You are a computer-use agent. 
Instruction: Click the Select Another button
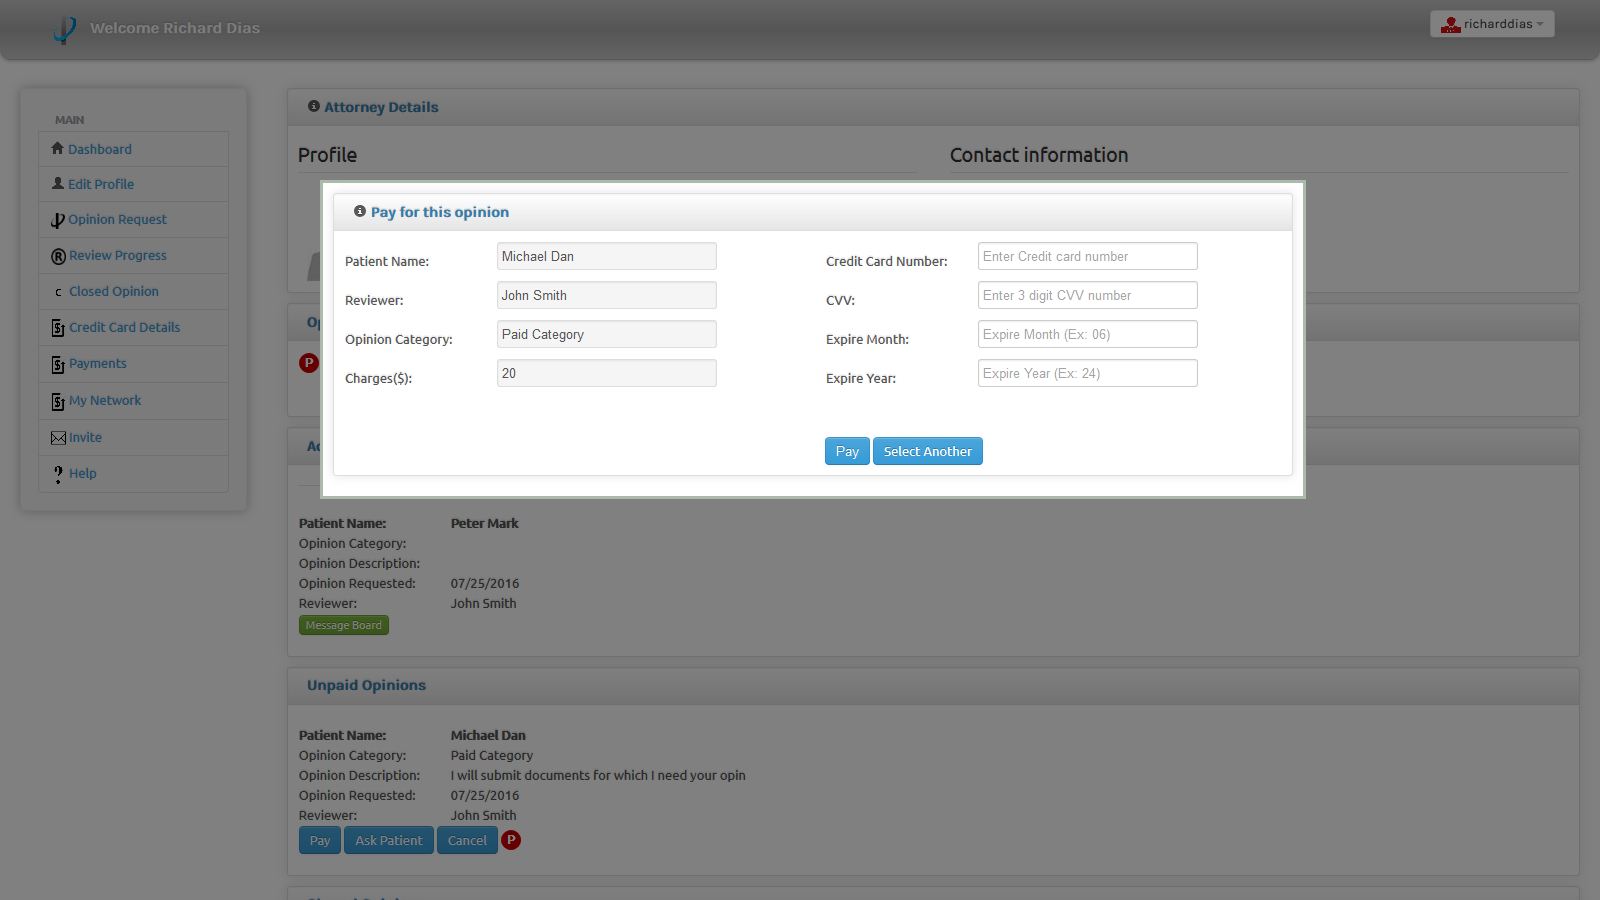click(x=927, y=451)
